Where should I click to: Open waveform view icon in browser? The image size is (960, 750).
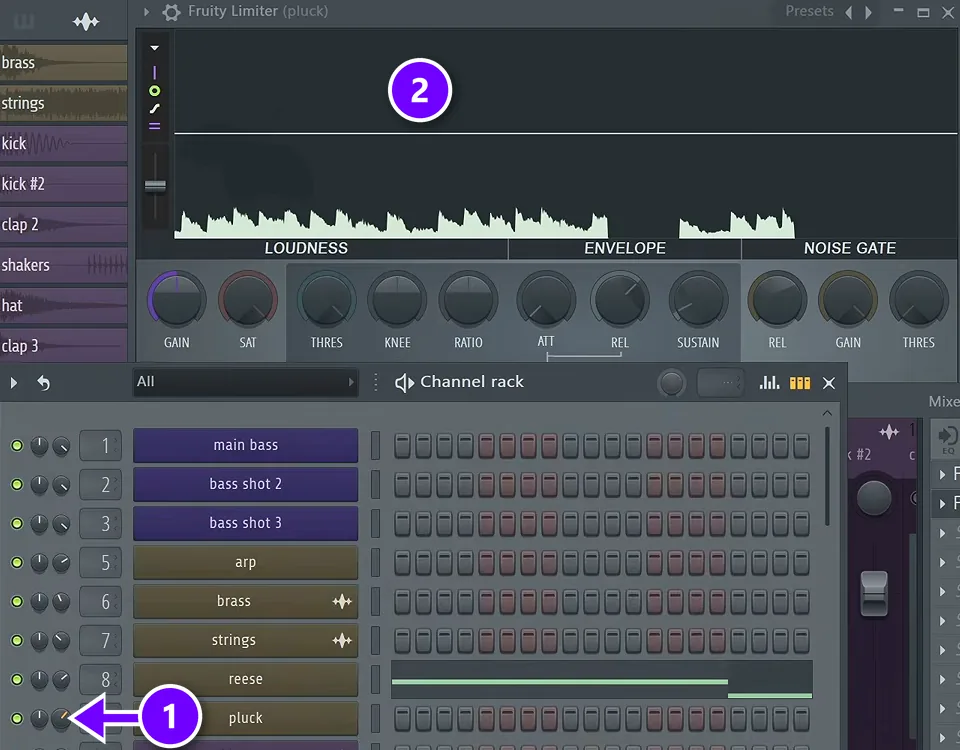(x=86, y=22)
